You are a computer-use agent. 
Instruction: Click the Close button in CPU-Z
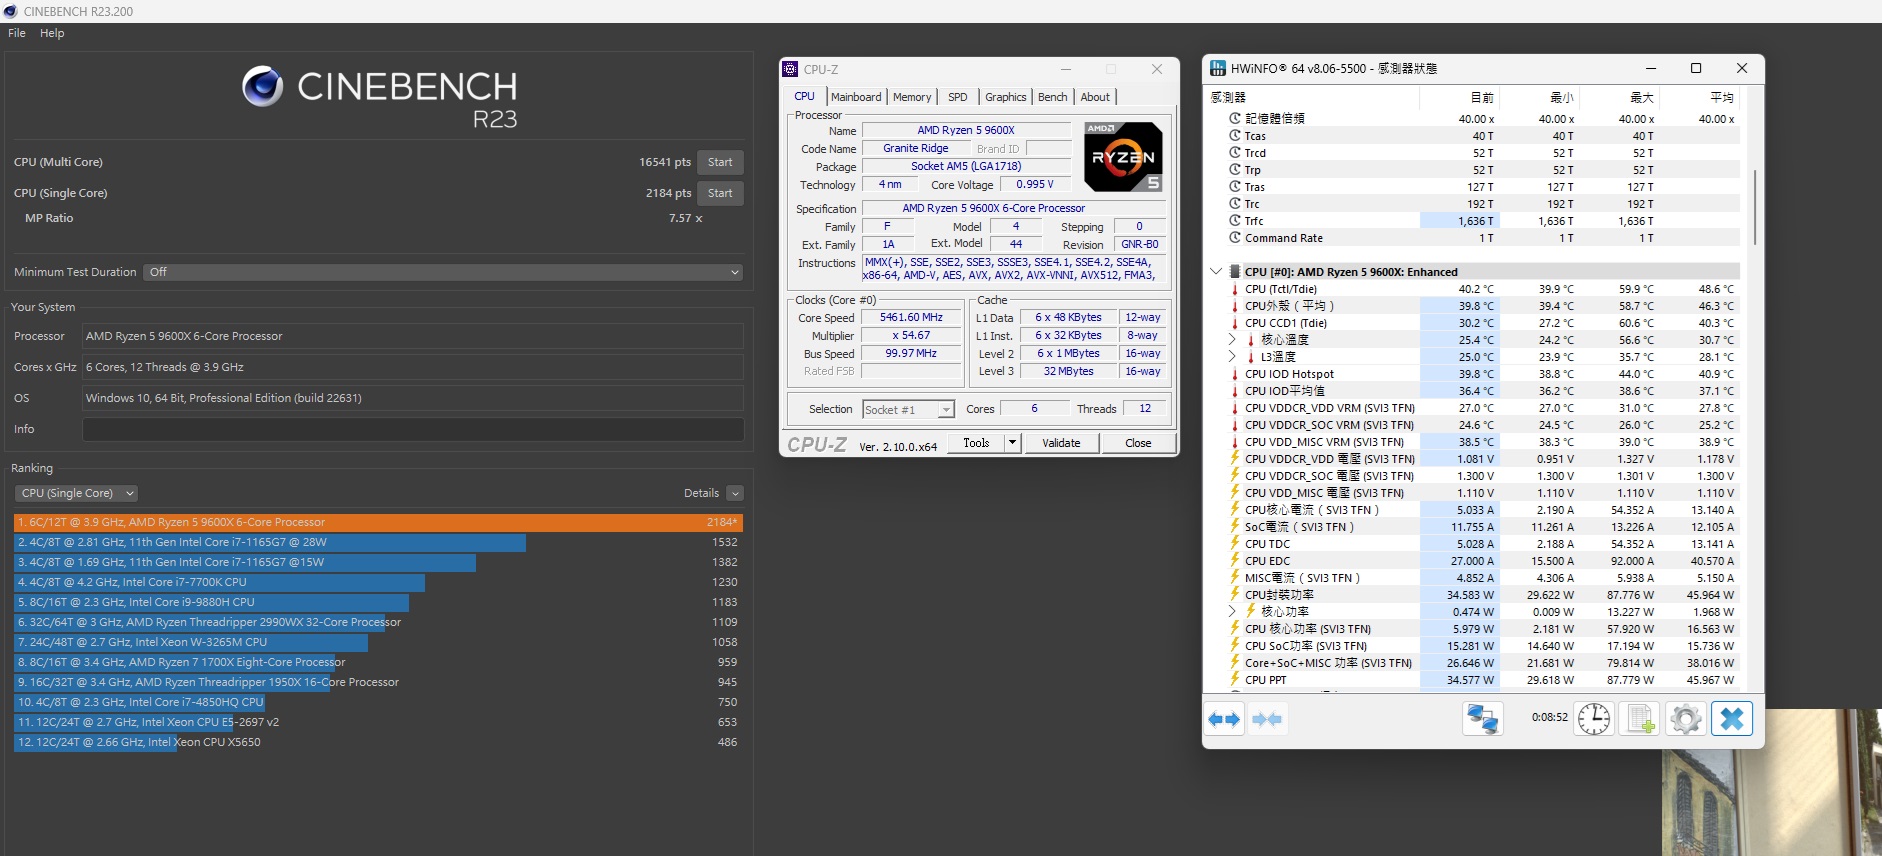pyautogui.click(x=1138, y=443)
